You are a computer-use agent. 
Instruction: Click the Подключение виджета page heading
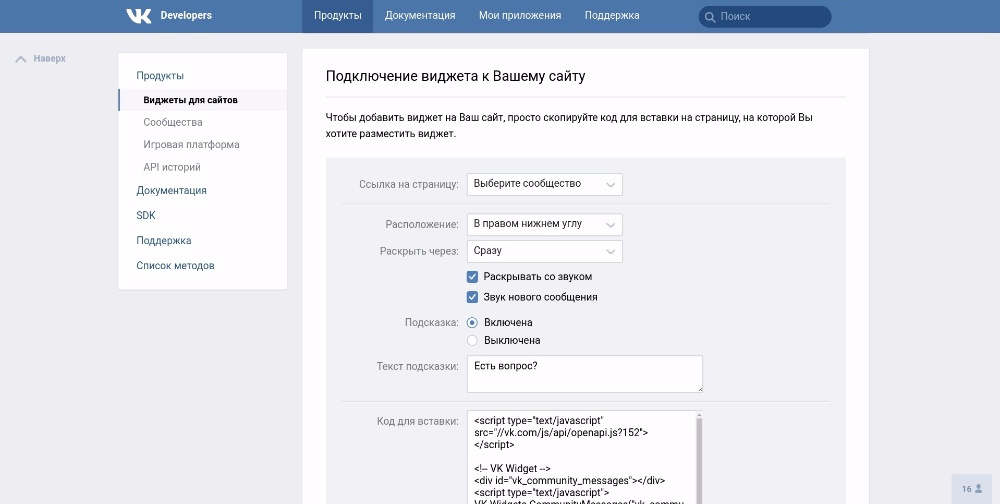click(x=455, y=77)
